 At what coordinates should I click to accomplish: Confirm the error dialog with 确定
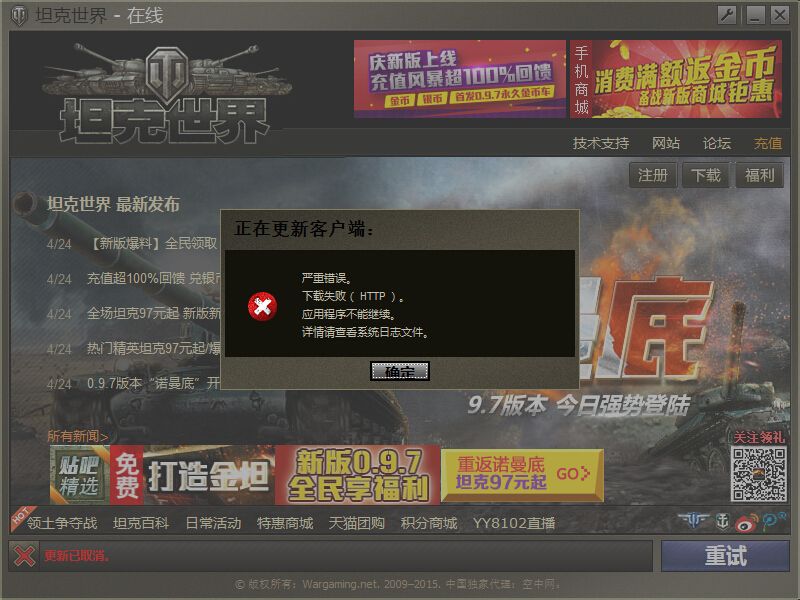399,371
